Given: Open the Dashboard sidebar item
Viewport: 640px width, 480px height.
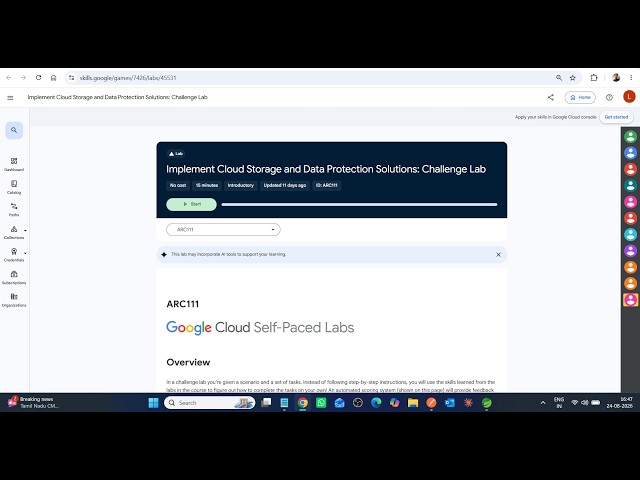Looking at the screenshot, I should 14,164.
